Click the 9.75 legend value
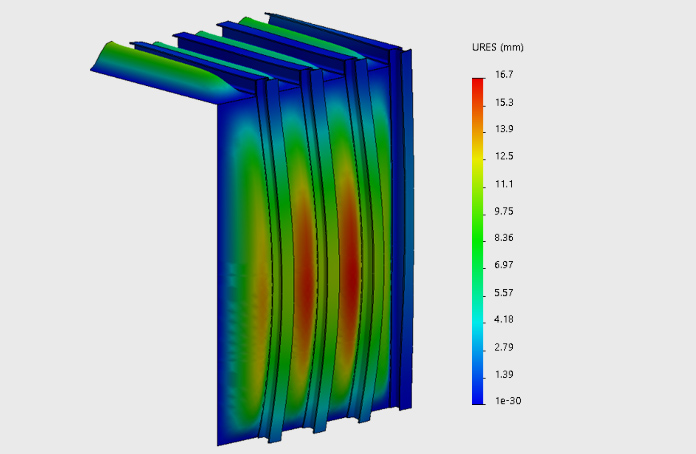The height and width of the screenshot is (454, 696). [504, 211]
